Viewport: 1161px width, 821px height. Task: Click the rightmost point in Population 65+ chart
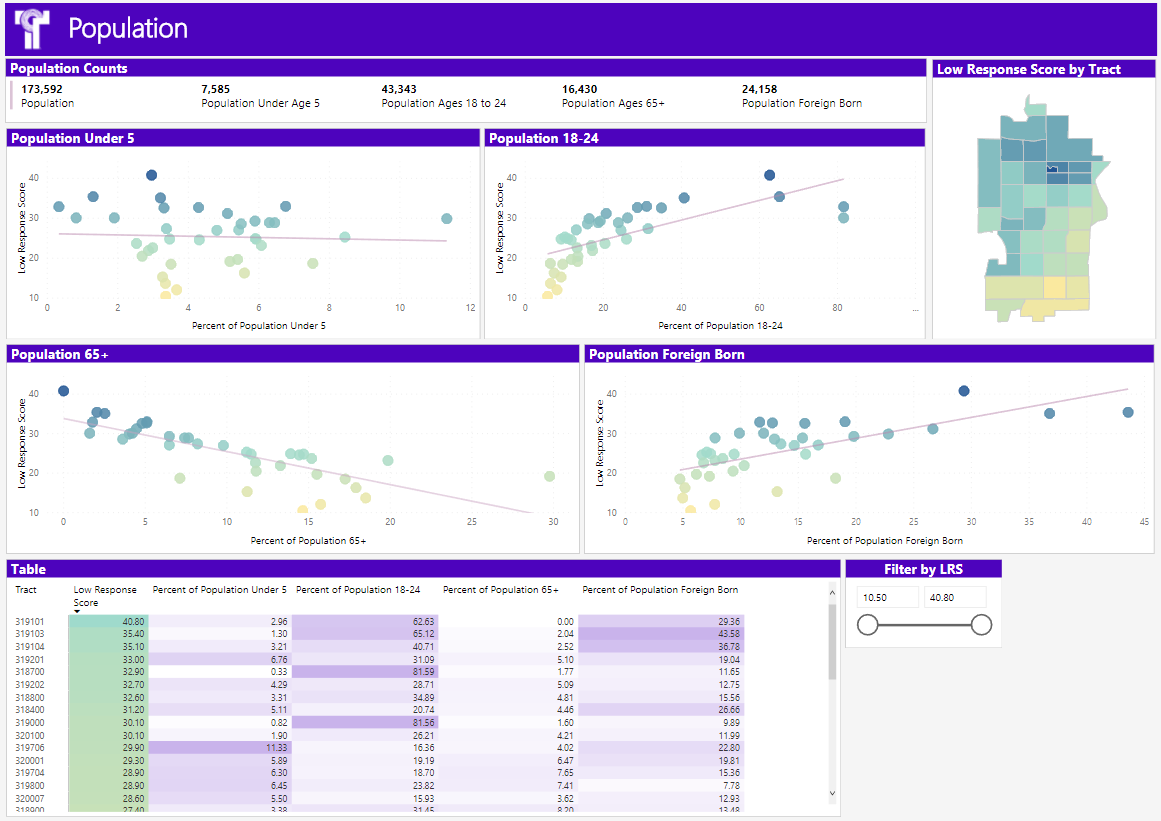click(x=549, y=477)
